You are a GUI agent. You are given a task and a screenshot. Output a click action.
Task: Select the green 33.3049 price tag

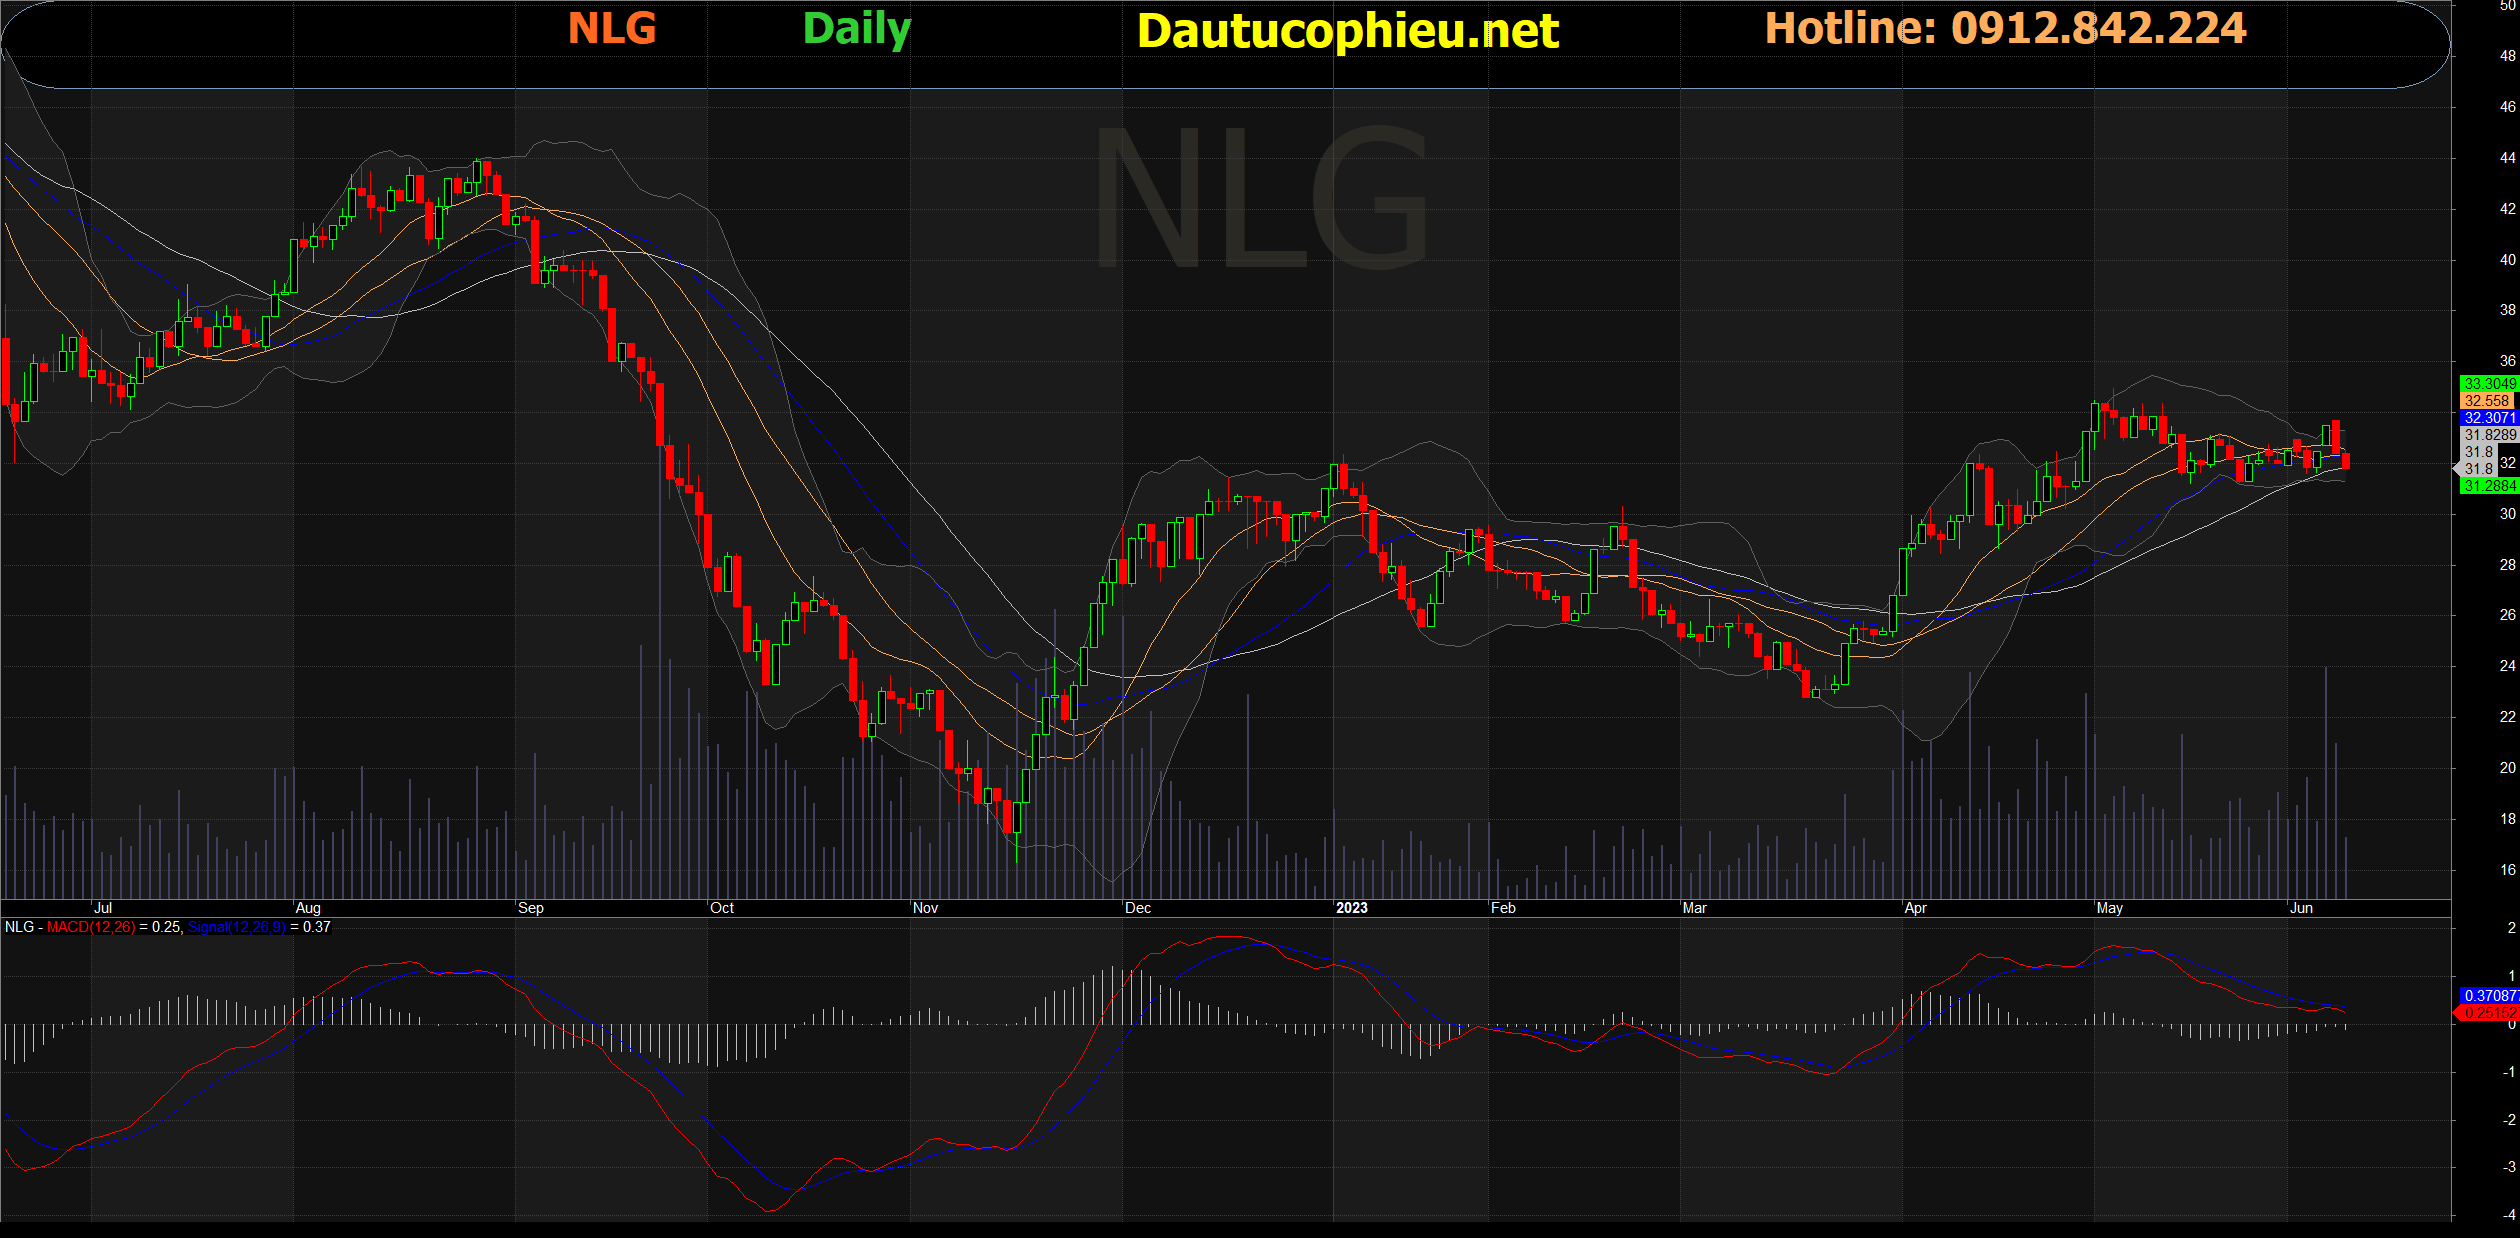(x=2488, y=384)
